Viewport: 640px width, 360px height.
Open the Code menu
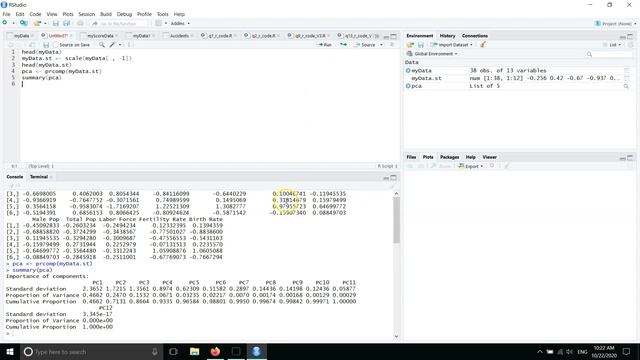tap(35, 14)
